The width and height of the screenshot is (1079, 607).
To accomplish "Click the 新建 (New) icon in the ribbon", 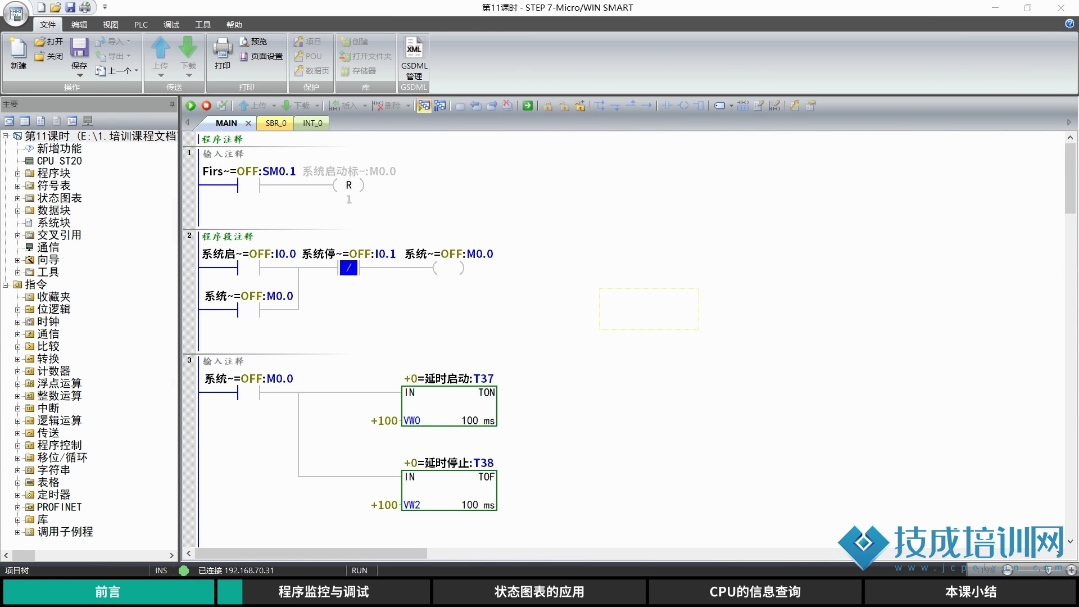I will pyautogui.click(x=18, y=52).
